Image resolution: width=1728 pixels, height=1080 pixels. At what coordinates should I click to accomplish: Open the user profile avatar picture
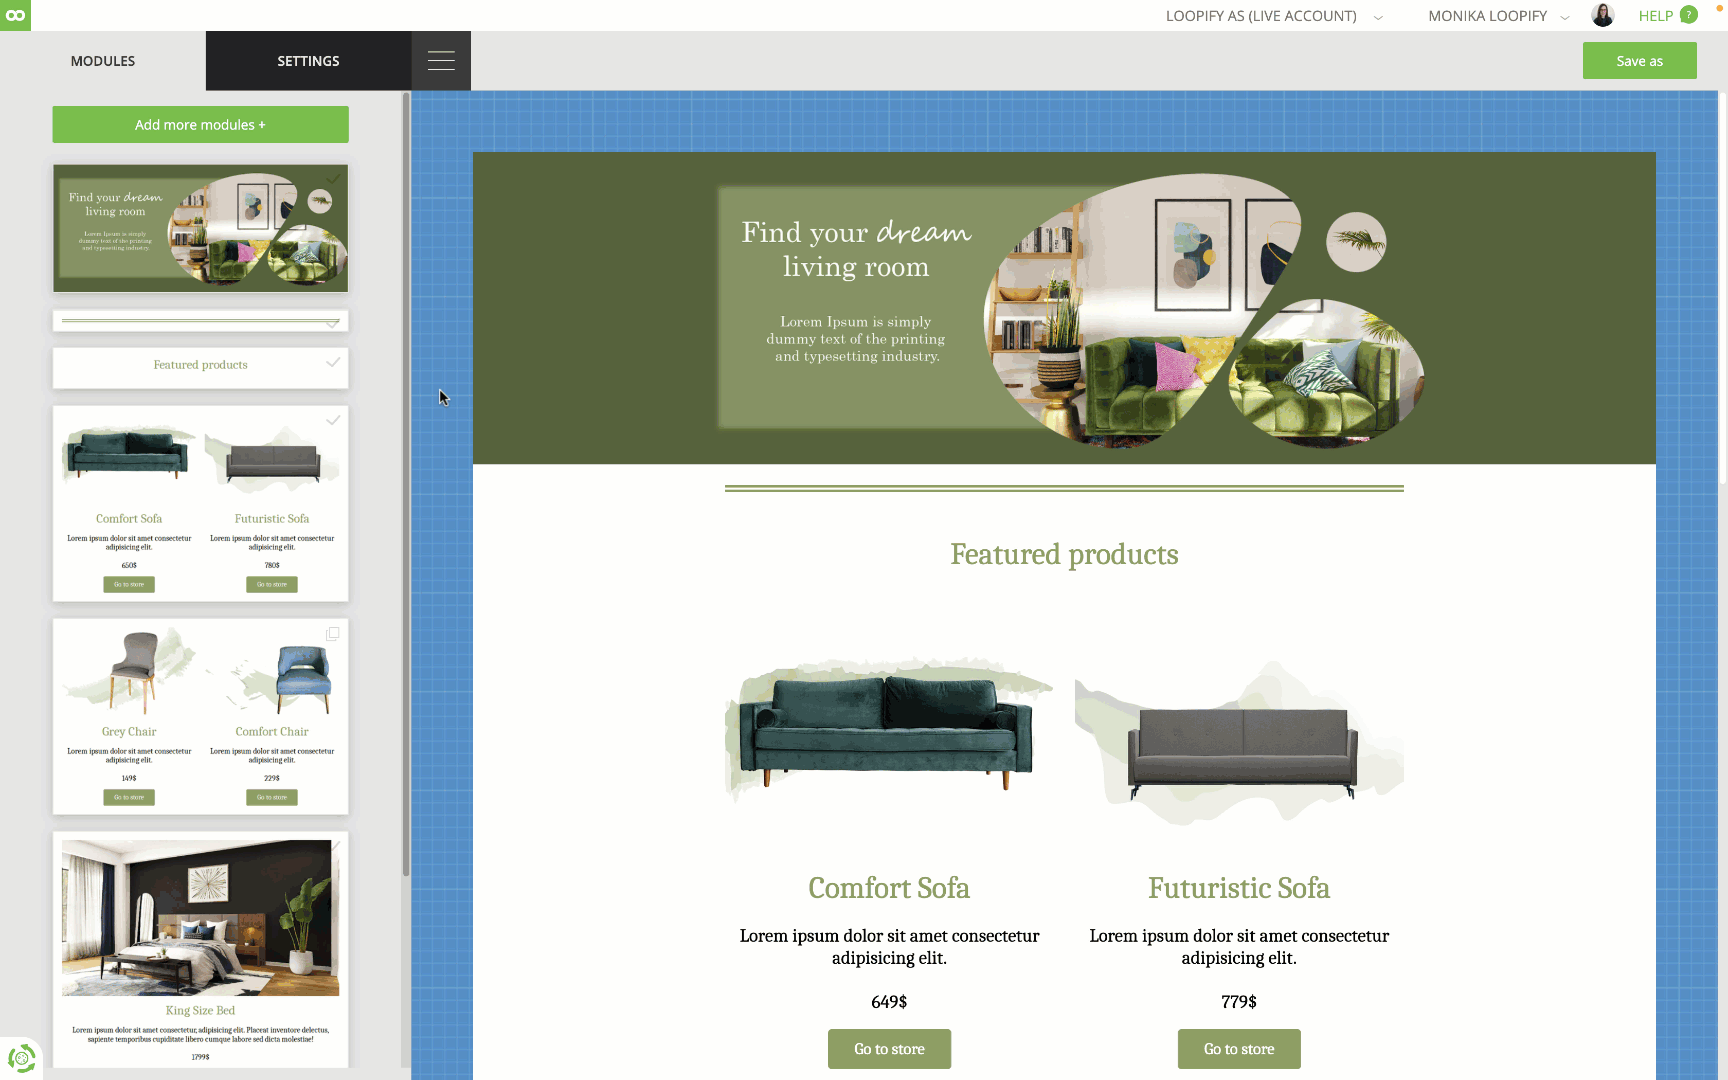(x=1603, y=15)
